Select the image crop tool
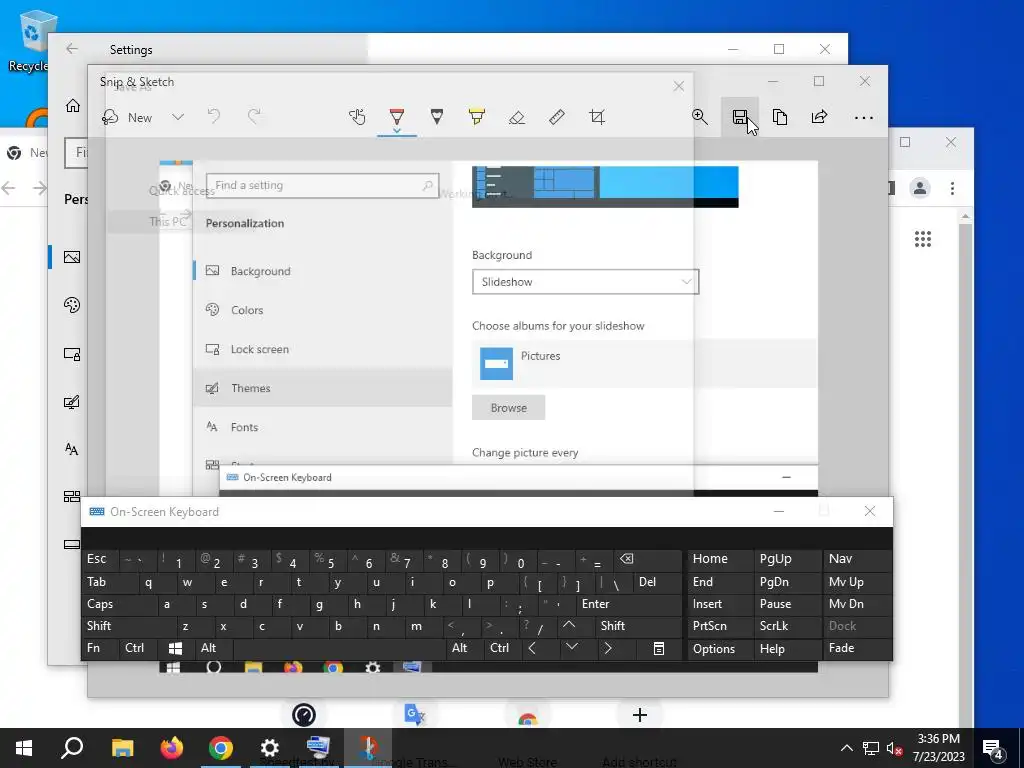Screen dimensions: 1024x768 pyautogui.click(x=597, y=117)
